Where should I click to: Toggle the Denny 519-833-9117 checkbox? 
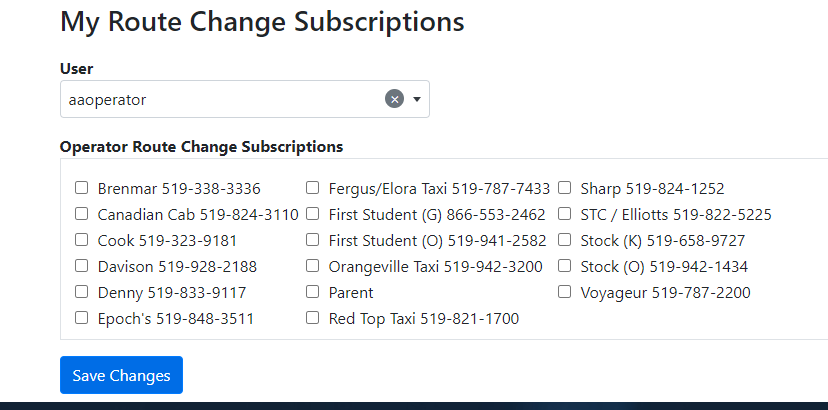tap(82, 292)
